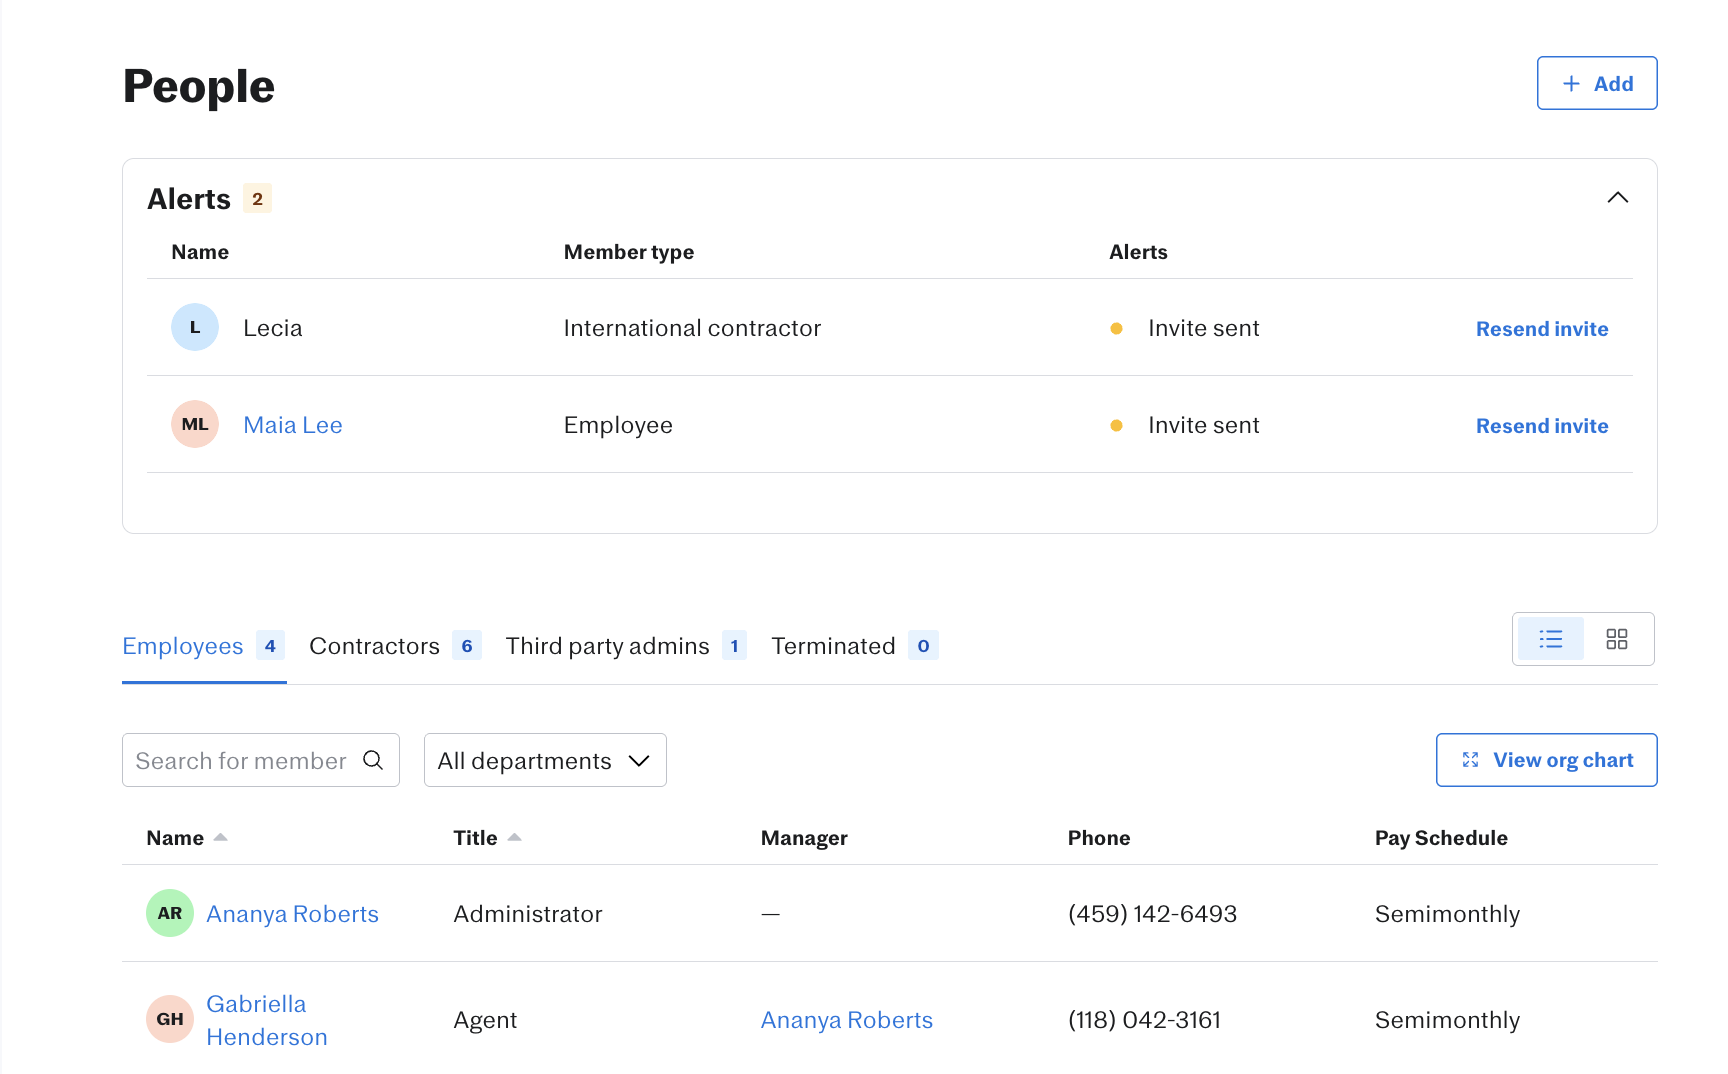Image resolution: width=1728 pixels, height=1074 pixels.
Task: Click Lecia's avatar initial icon
Action: (194, 327)
